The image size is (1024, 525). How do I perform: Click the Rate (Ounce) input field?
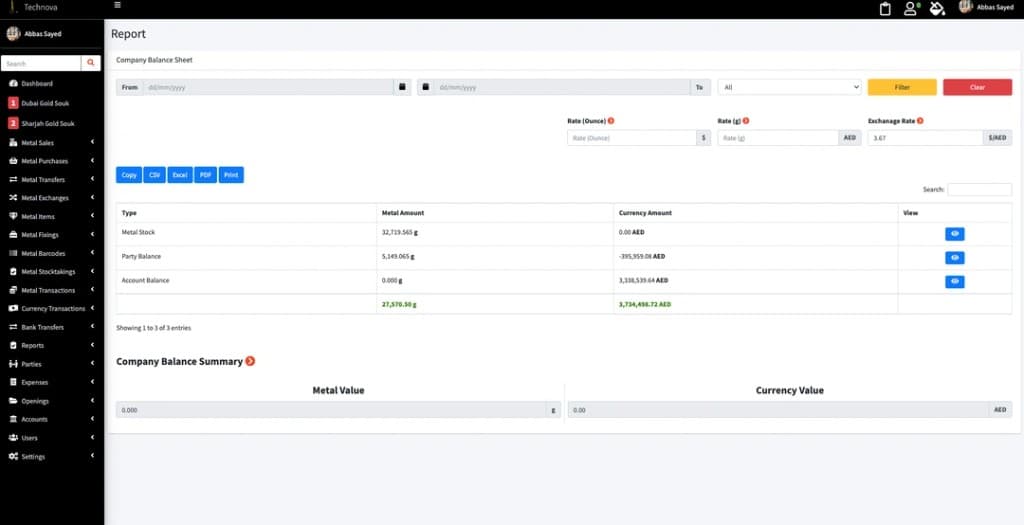pyautogui.click(x=632, y=138)
